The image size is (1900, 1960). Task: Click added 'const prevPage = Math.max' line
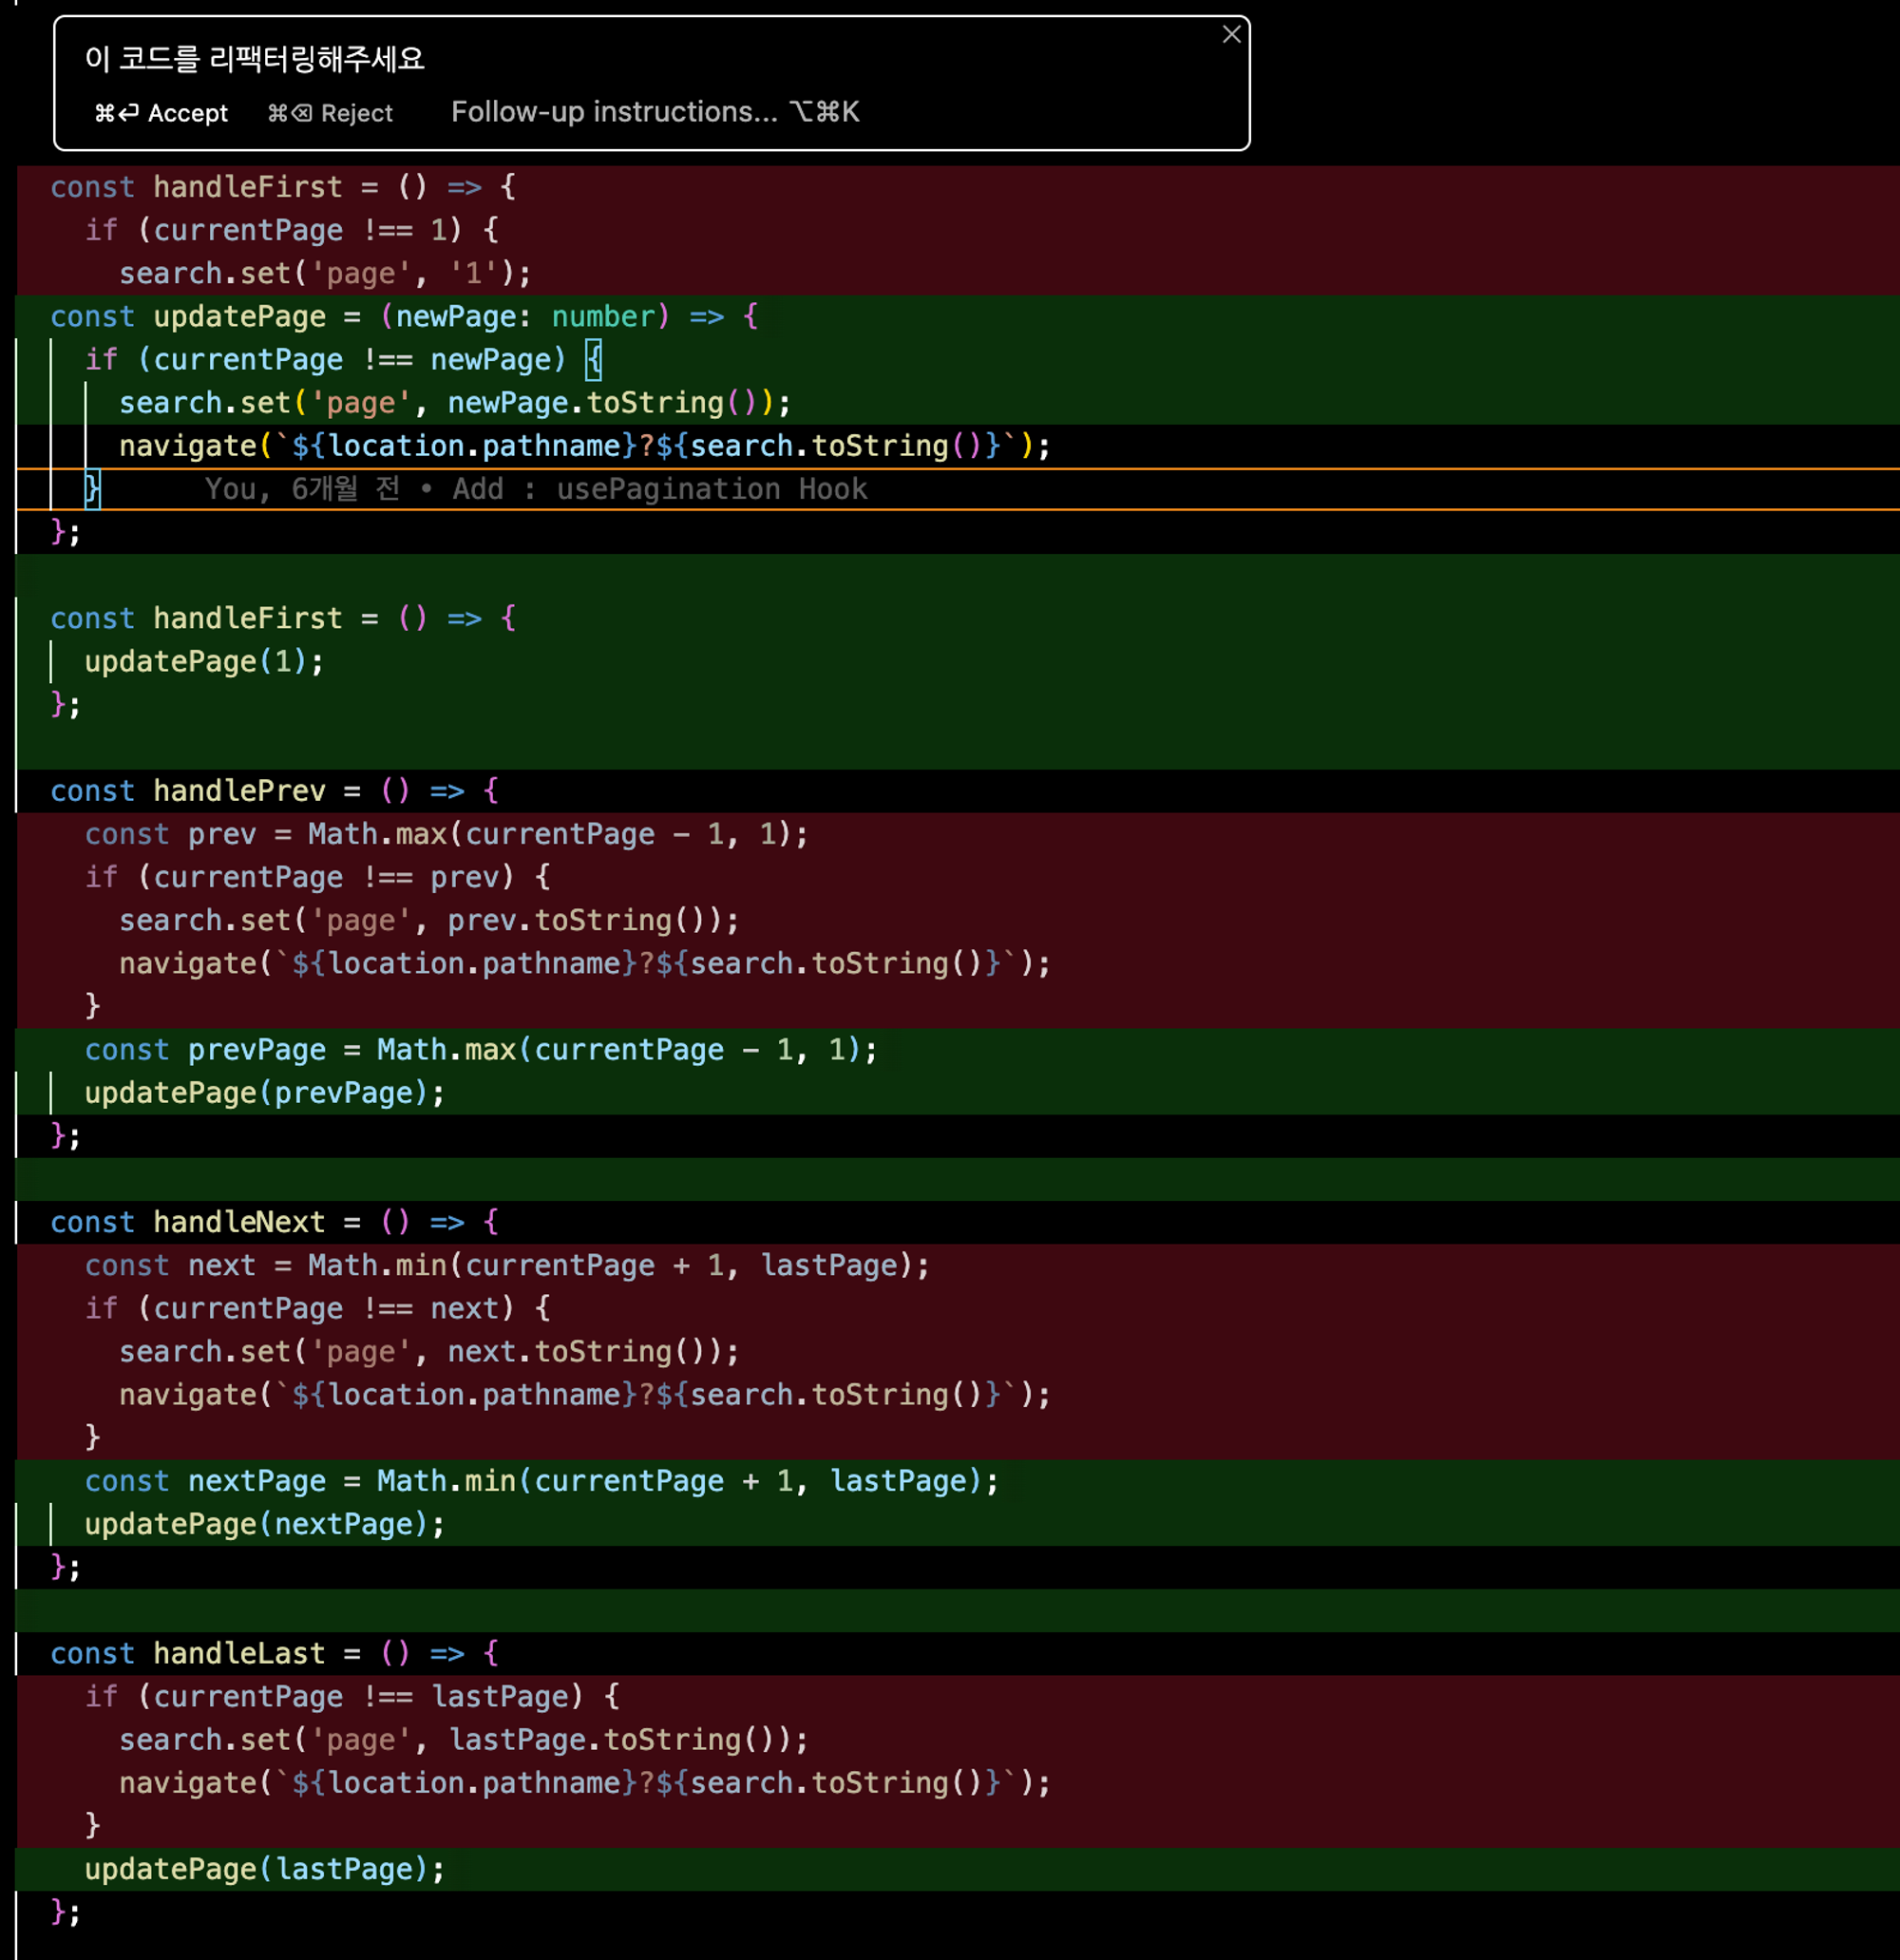pos(481,1050)
